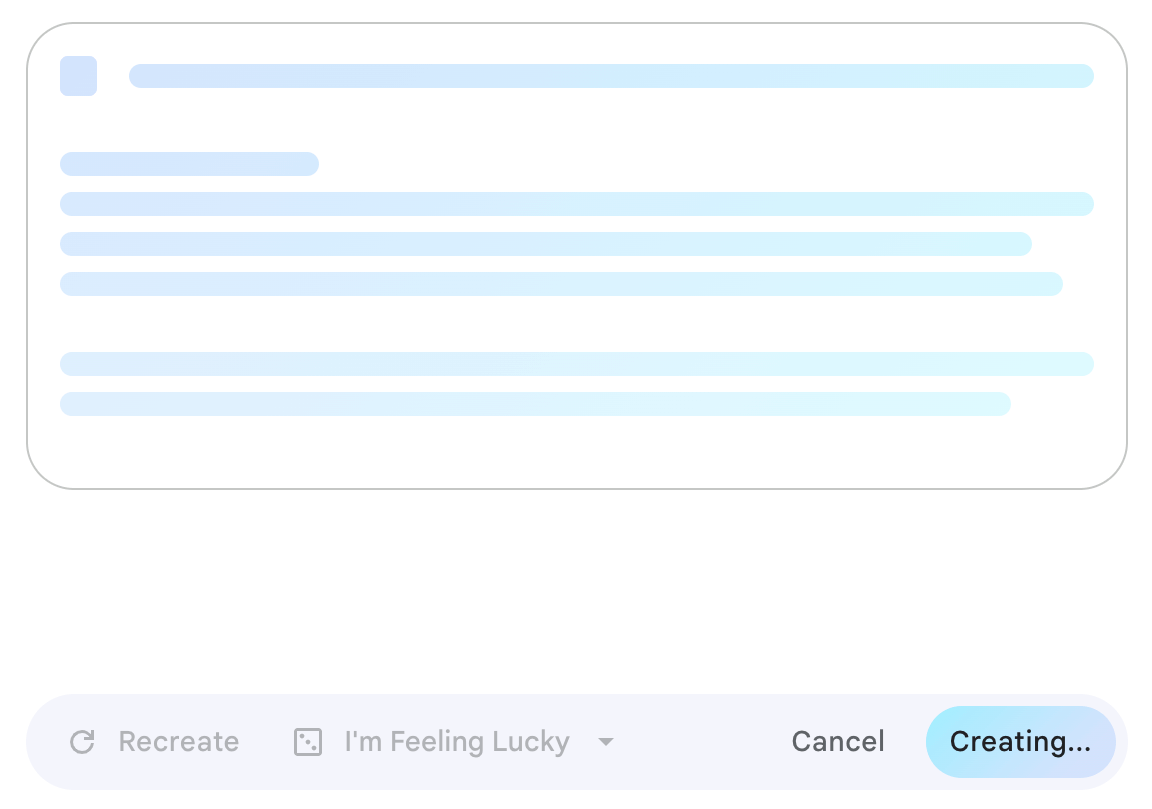Collapse the I'm Feeling Lucky style chooser
This screenshot has height=809, width=1152.
(x=605, y=742)
